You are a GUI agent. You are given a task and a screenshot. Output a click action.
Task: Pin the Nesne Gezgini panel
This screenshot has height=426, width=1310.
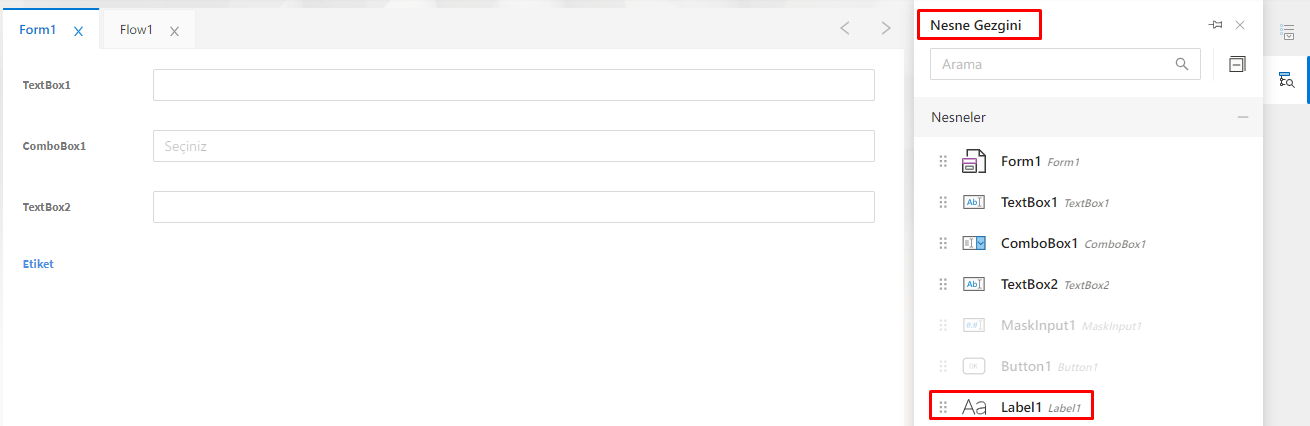[1216, 25]
